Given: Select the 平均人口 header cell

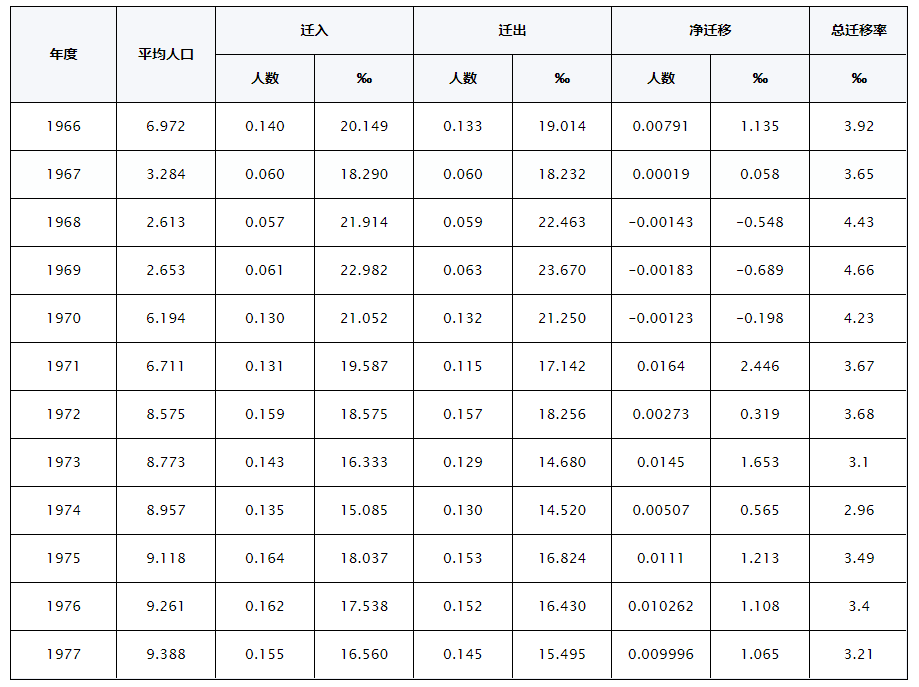Looking at the screenshot, I should (165, 54).
